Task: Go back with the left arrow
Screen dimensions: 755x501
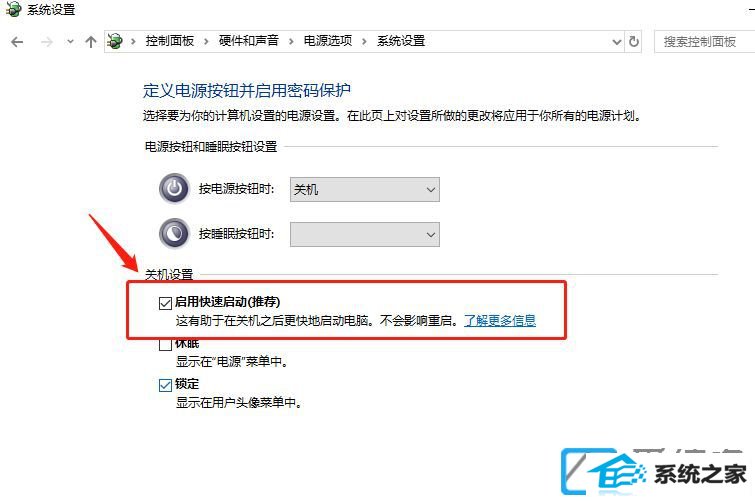Action: pos(17,42)
